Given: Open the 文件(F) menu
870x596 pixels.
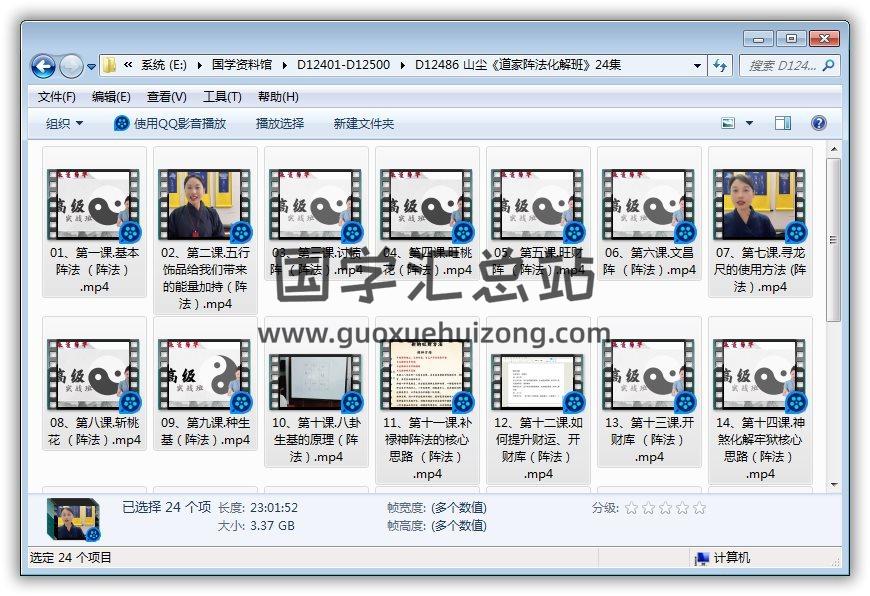Looking at the screenshot, I should tap(57, 97).
